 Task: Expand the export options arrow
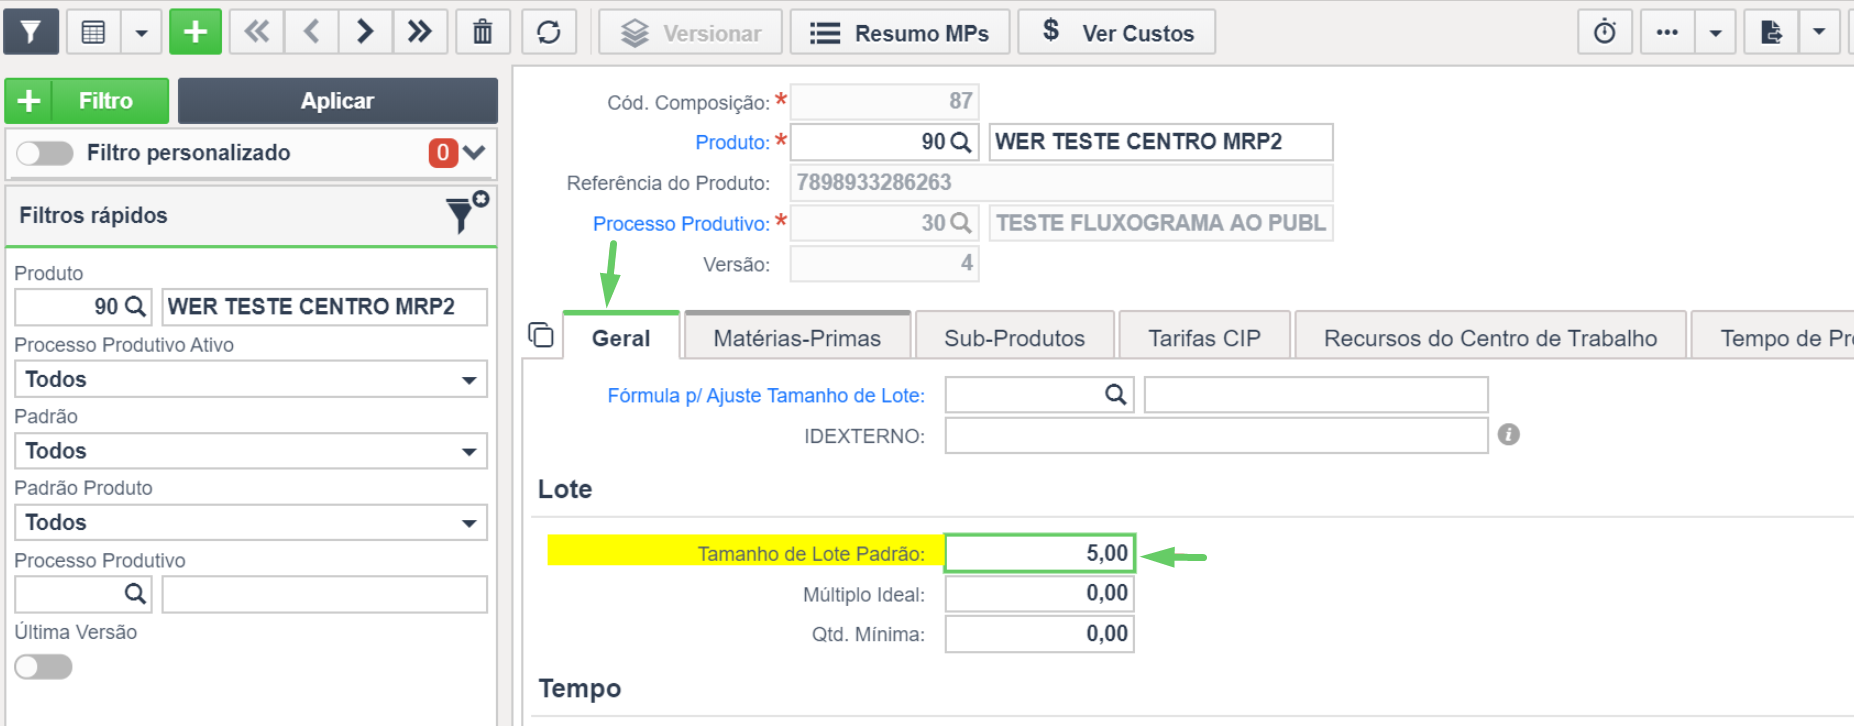pos(1819,32)
